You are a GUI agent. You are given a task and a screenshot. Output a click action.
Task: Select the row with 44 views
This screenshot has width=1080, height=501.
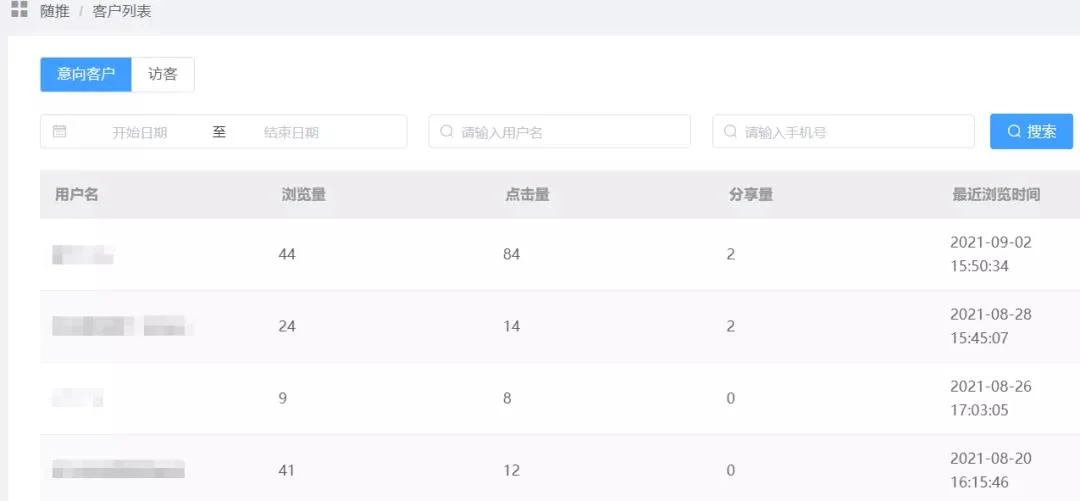560,254
